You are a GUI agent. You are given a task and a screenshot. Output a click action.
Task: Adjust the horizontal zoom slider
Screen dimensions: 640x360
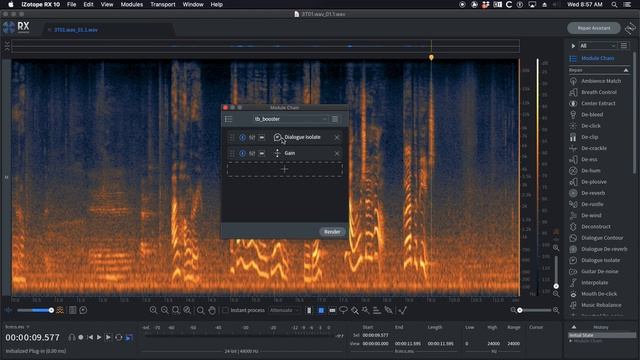point(534,311)
